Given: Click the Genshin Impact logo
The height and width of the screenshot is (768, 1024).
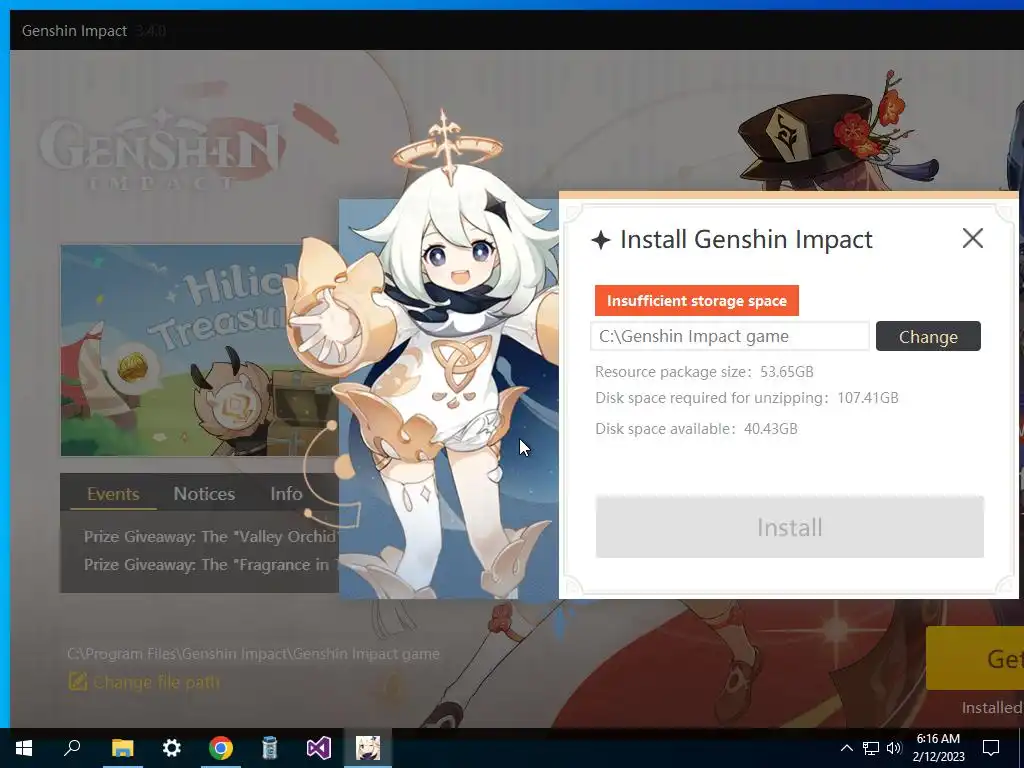Looking at the screenshot, I should [160, 150].
